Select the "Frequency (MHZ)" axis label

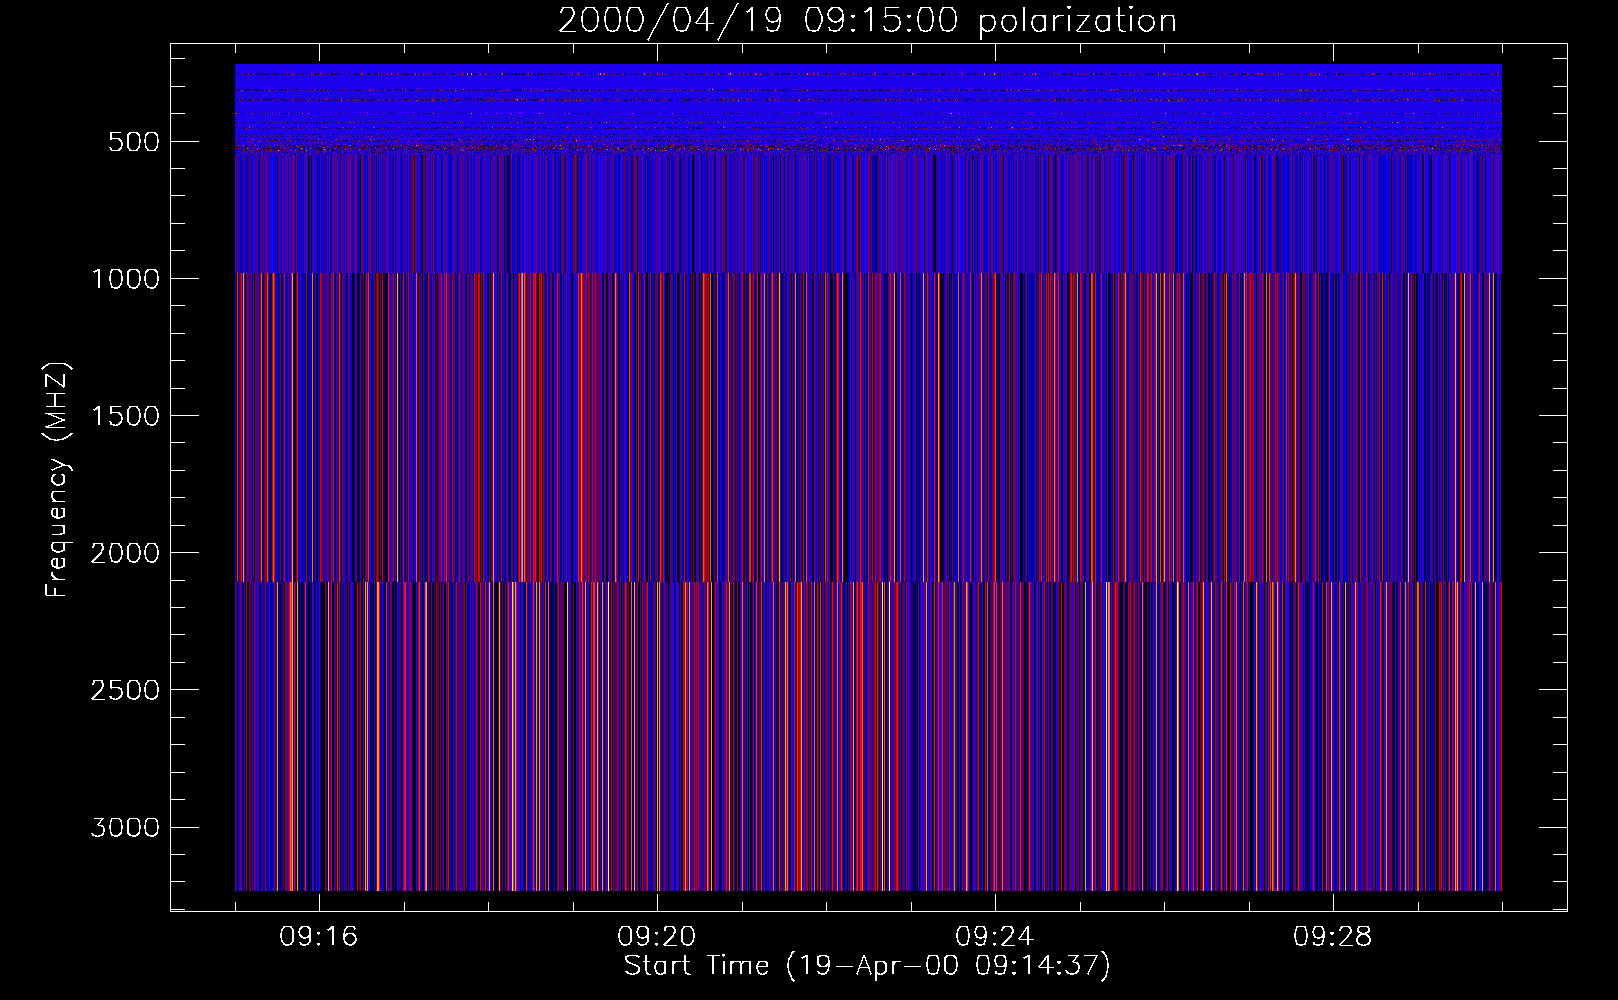point(57,480)
